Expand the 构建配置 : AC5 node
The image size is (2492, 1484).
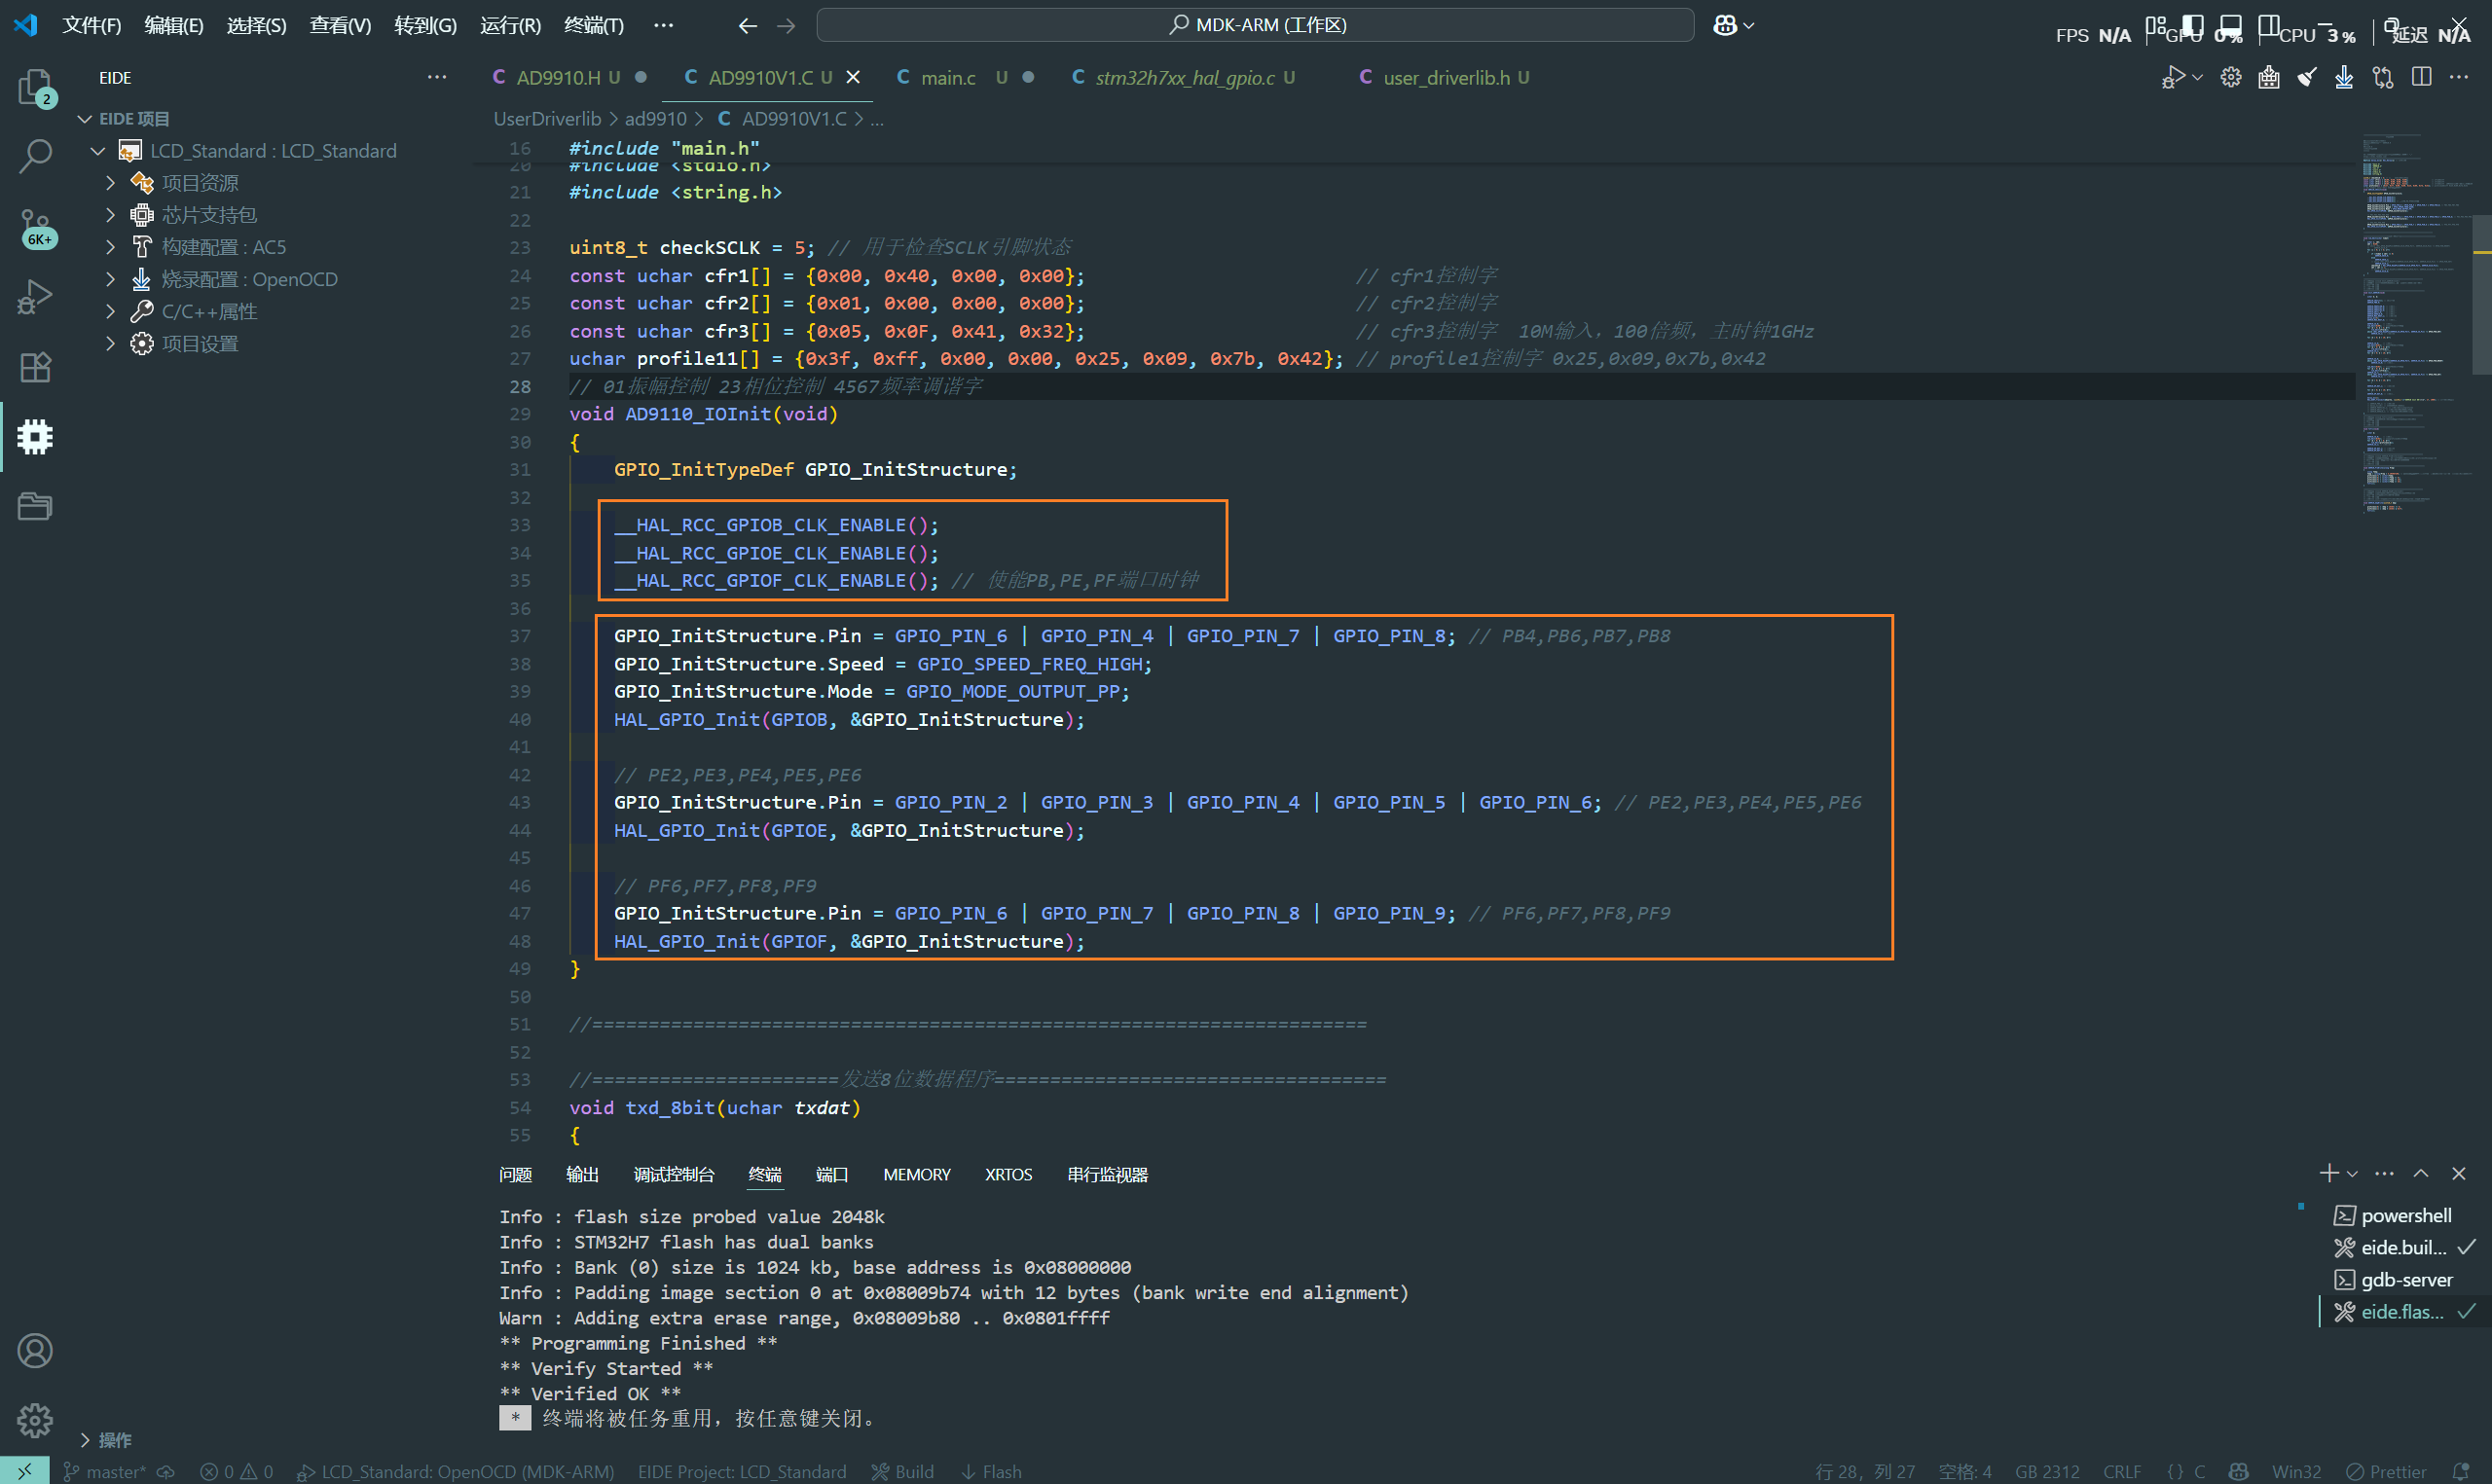point(111,247)
